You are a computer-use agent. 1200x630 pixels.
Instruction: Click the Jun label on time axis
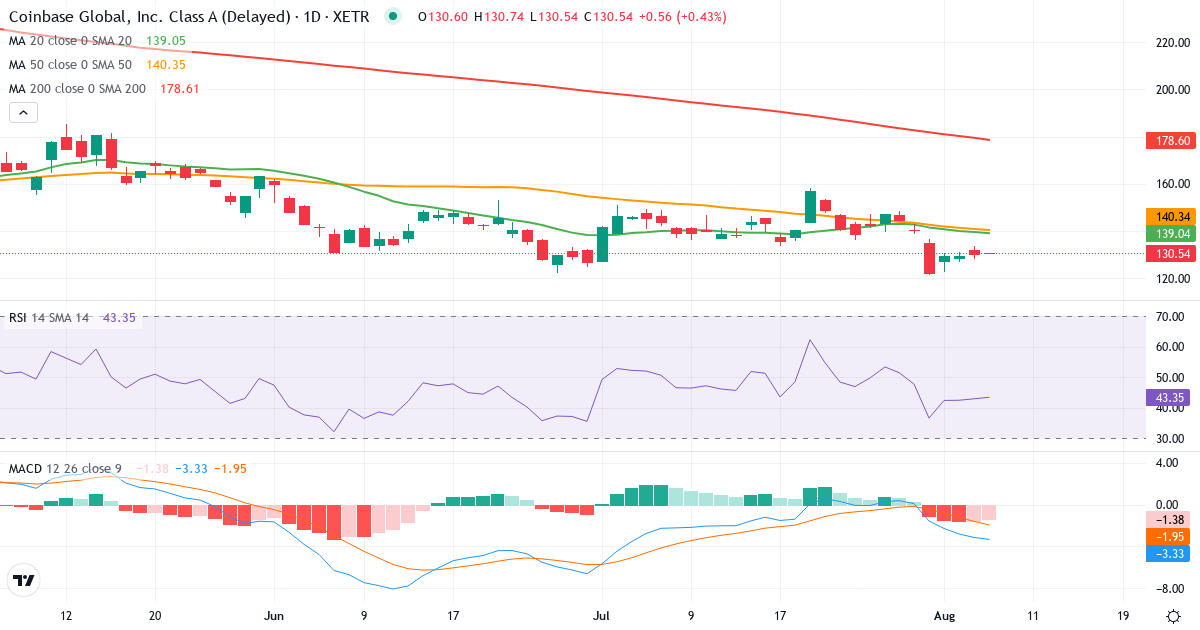click(274, 615)
